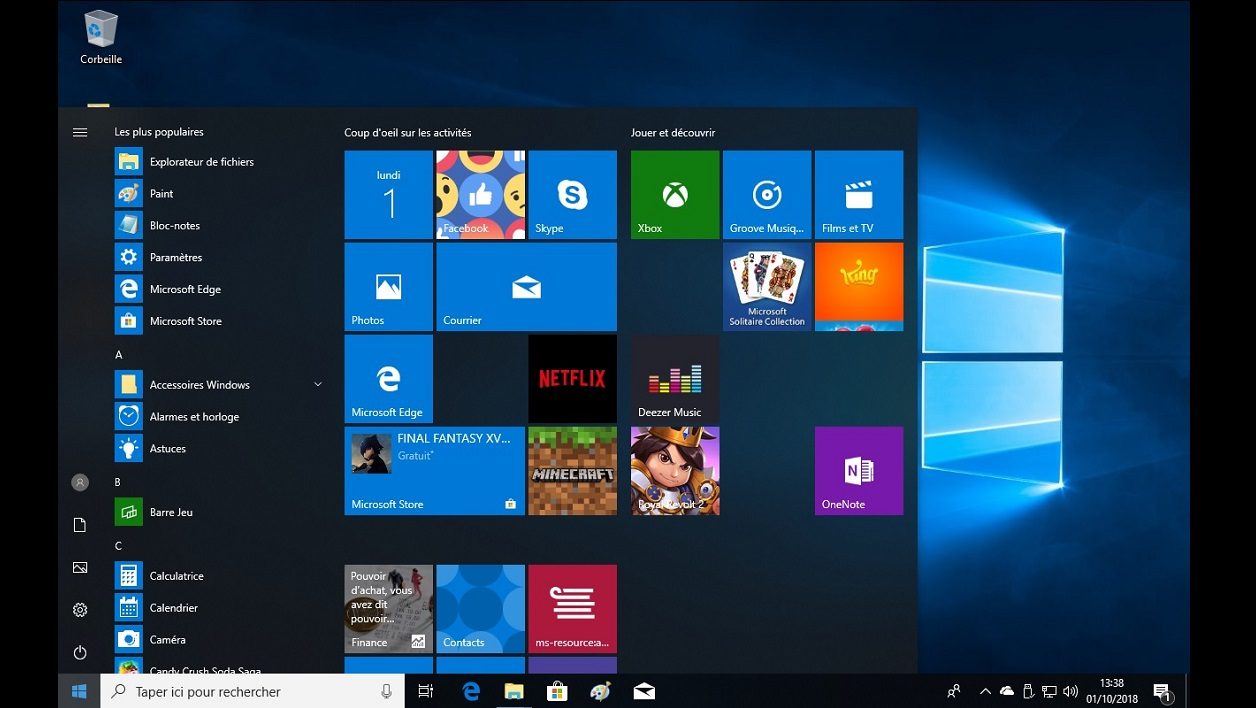Screen dimensions: 1256x708
Task: Open Bloc-notes in the Start menu list
Action: [x=220, y=226]
